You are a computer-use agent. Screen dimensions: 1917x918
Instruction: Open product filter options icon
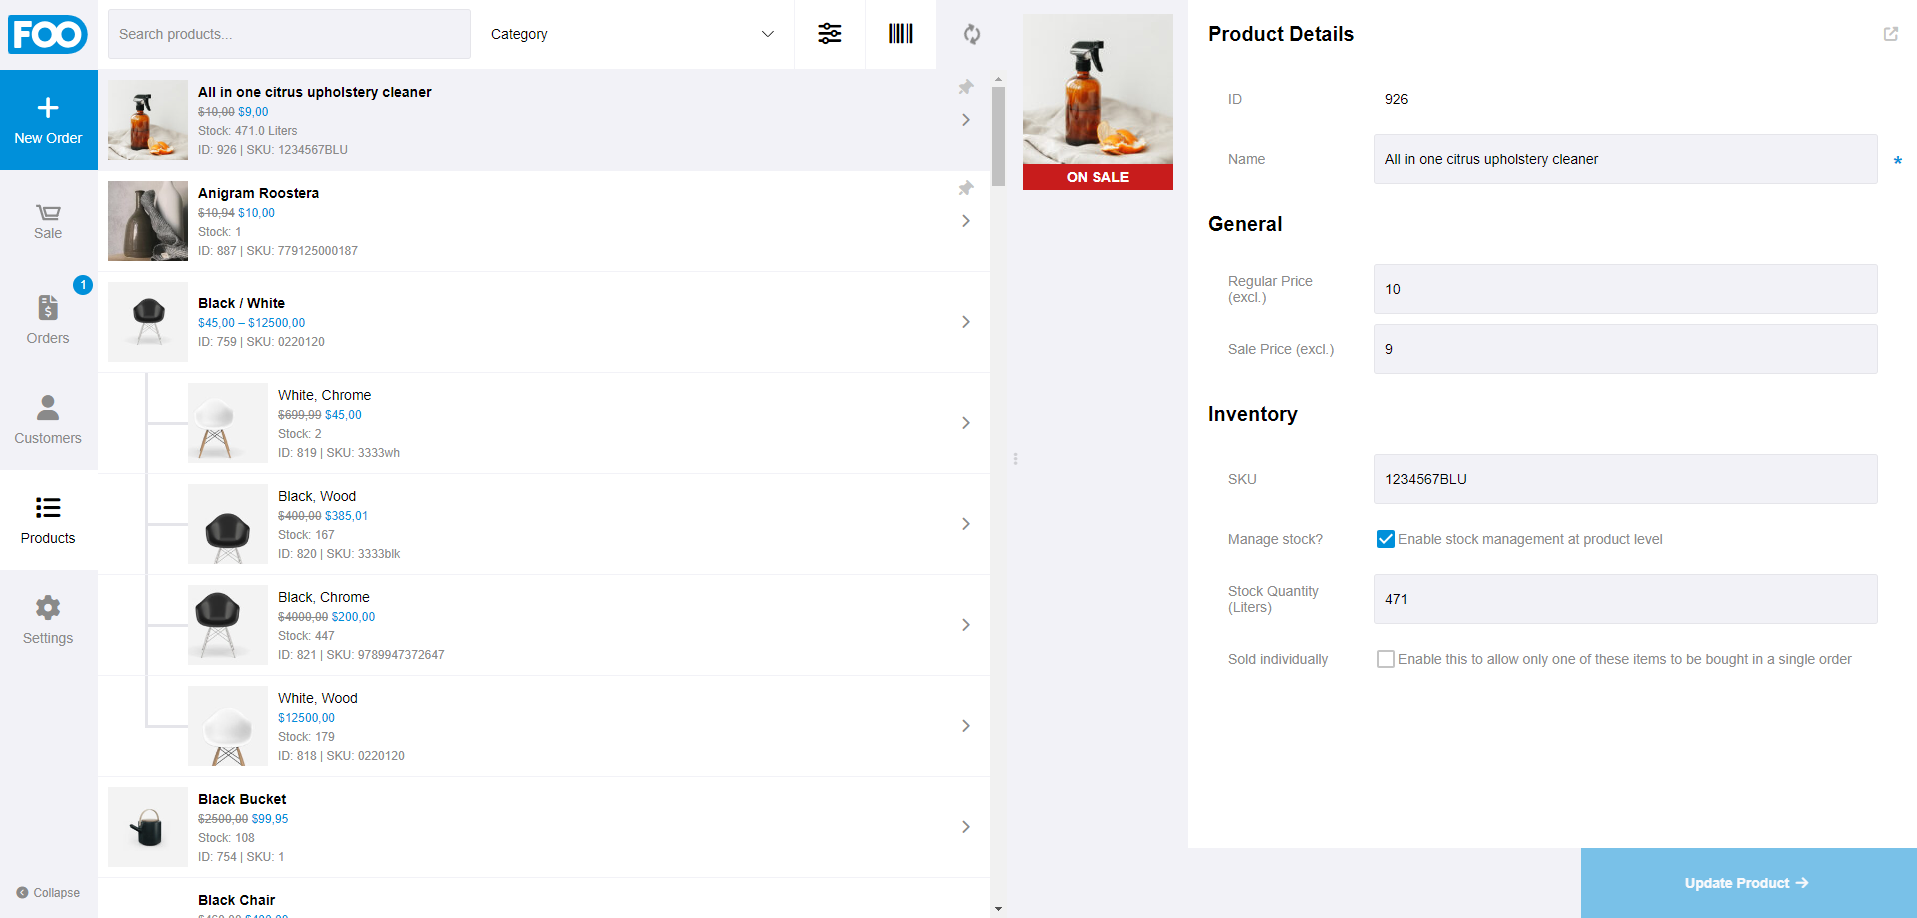[830, 34]
